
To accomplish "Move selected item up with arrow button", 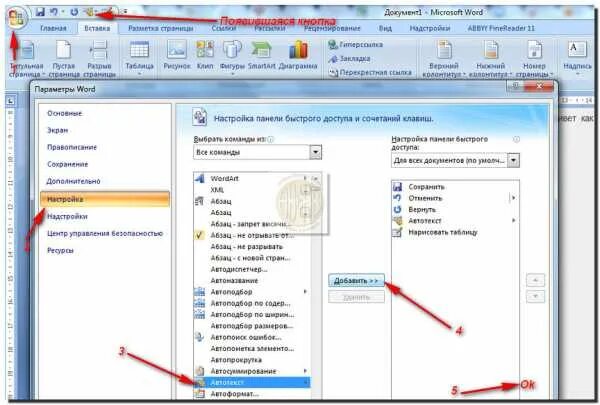I will pyautogui.click(x=535, y=281).
